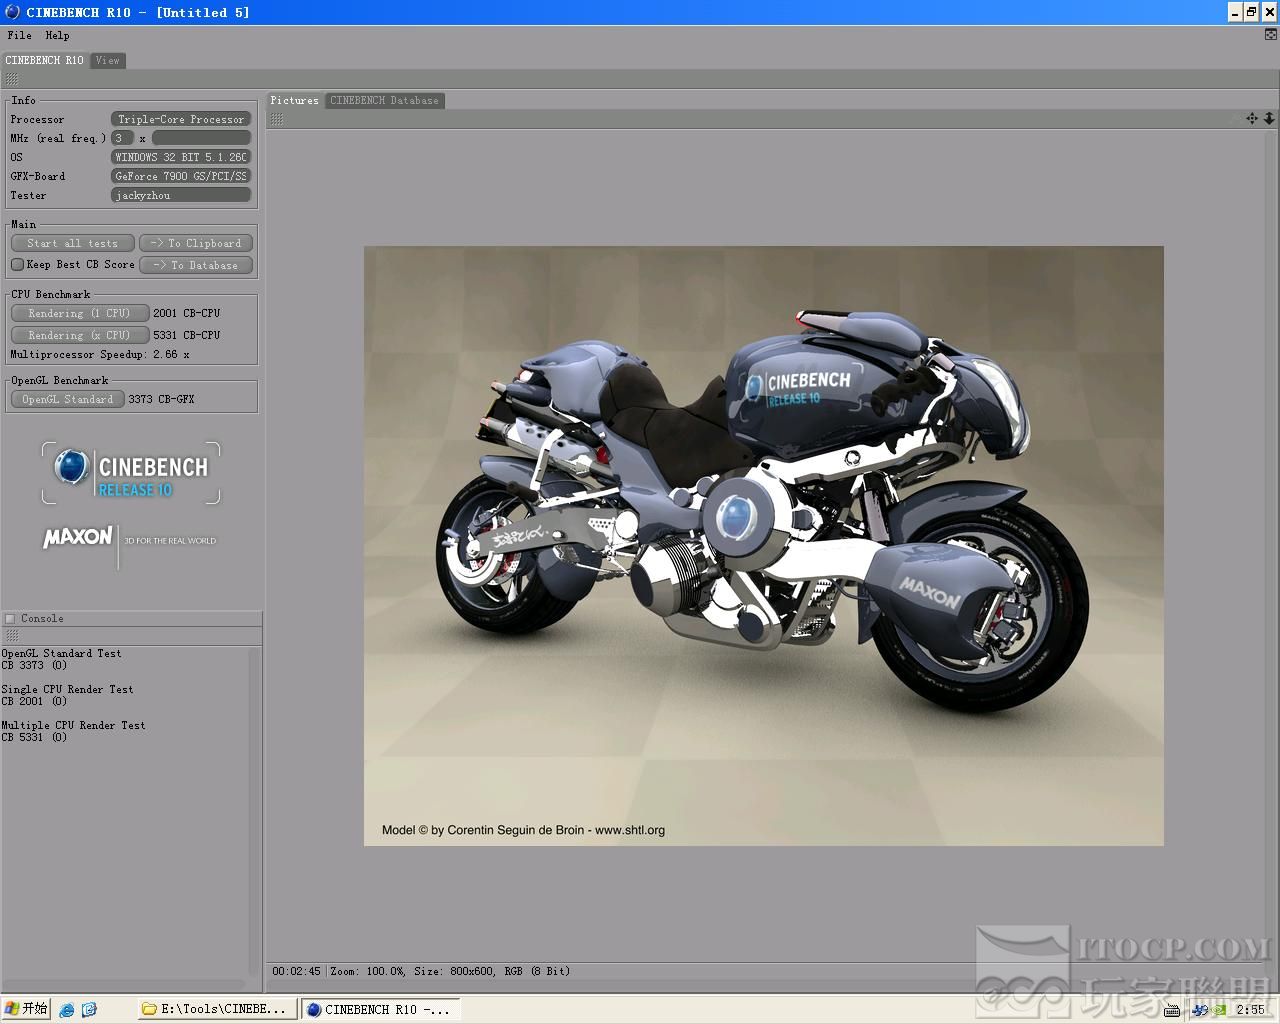Click the empty MHz real frequency field
Viewport: 1280px width, 1024px height.
pos(201,138)
